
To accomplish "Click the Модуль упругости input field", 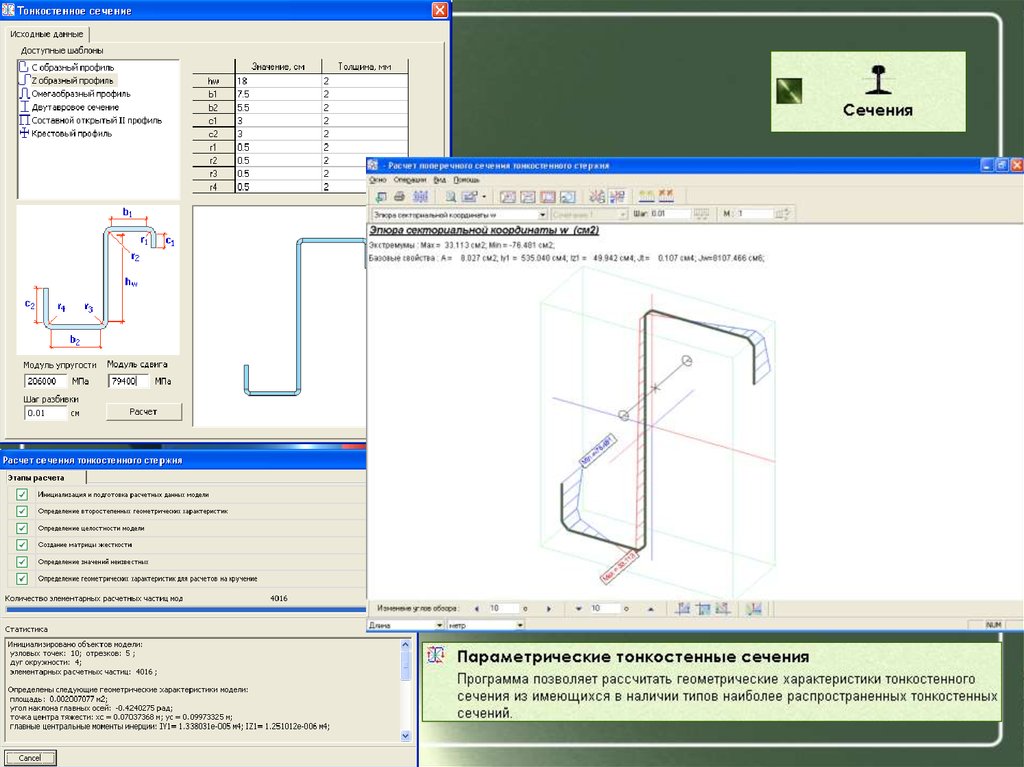I will [46, 381].
